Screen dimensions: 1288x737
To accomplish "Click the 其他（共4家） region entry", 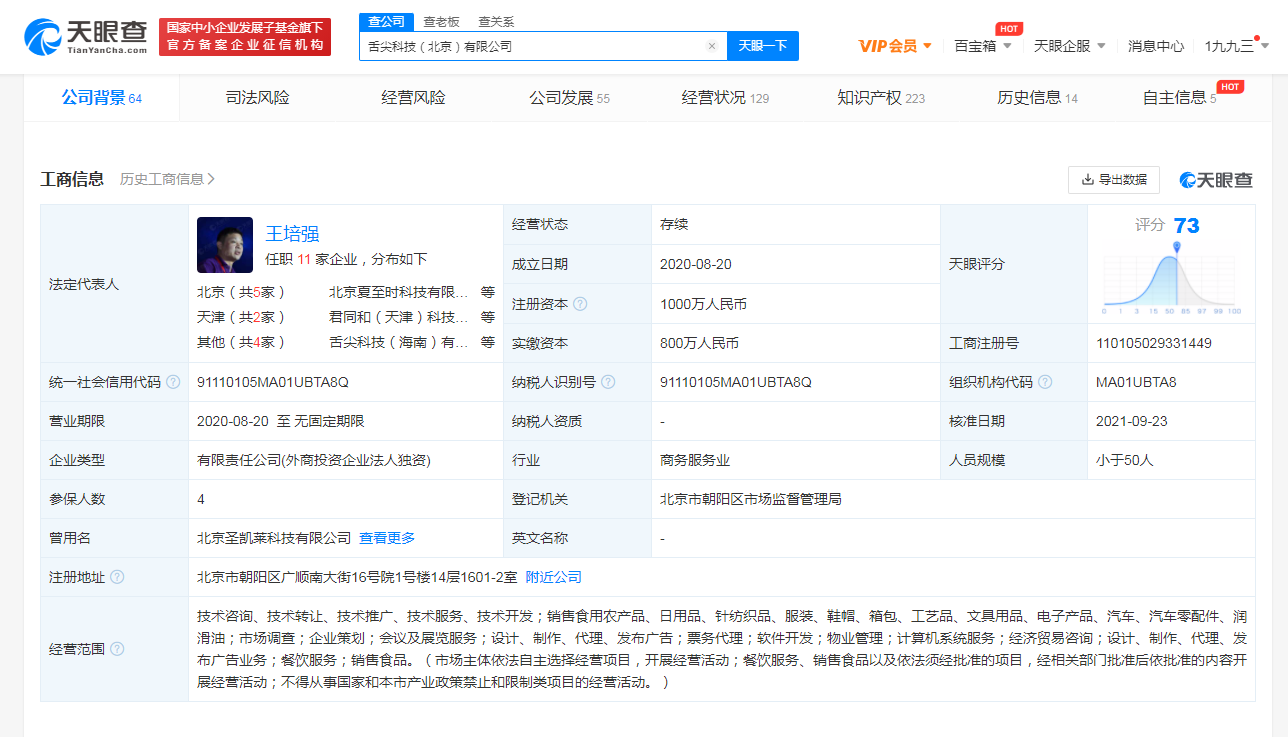I will (241, 342).
